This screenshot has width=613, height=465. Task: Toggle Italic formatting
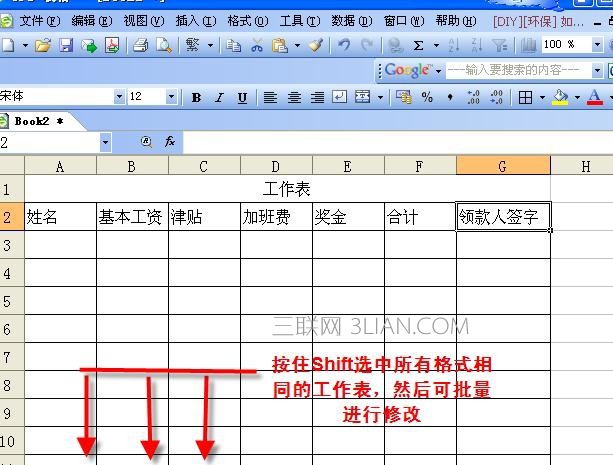220,97
